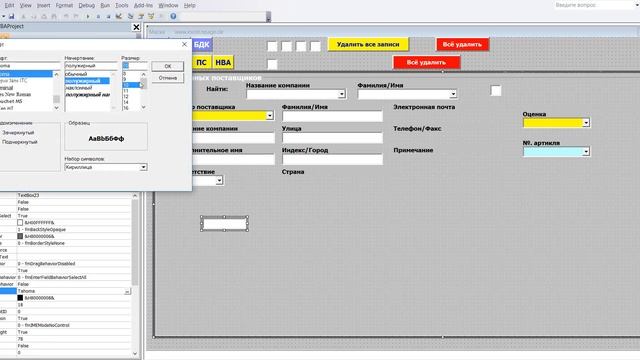Open the Object Browser toolbar icon
The image size is (640, 360).
click(x=151, y=16)
